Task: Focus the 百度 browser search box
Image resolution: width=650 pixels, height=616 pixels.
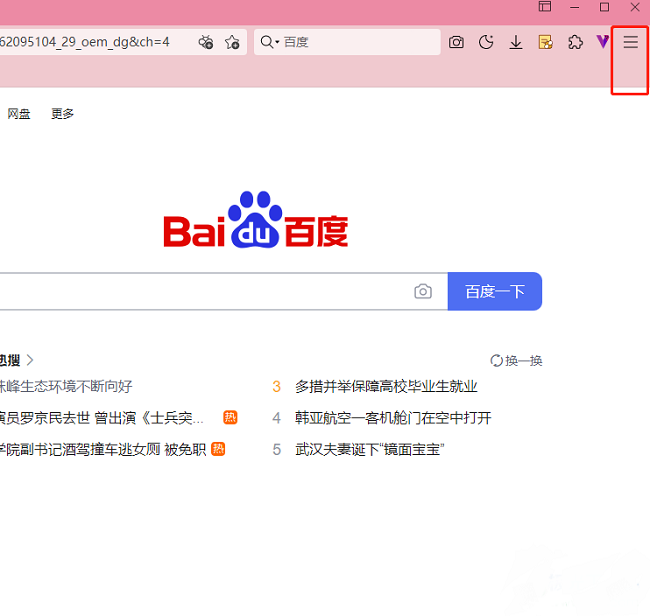Action: point(347,42)
